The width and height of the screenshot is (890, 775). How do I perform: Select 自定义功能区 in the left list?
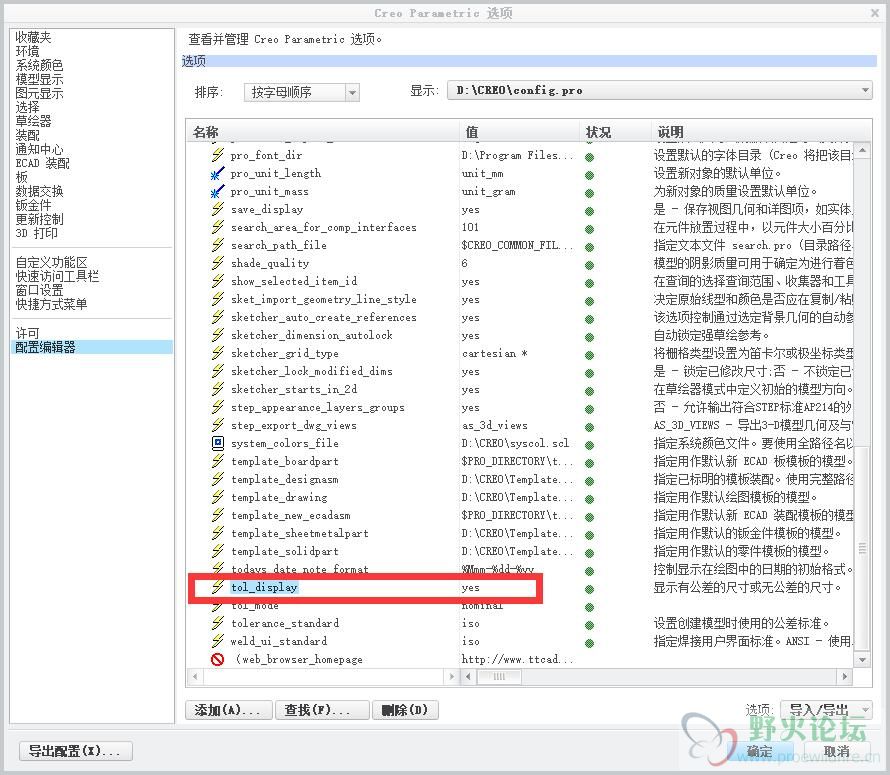click(51, 262)
